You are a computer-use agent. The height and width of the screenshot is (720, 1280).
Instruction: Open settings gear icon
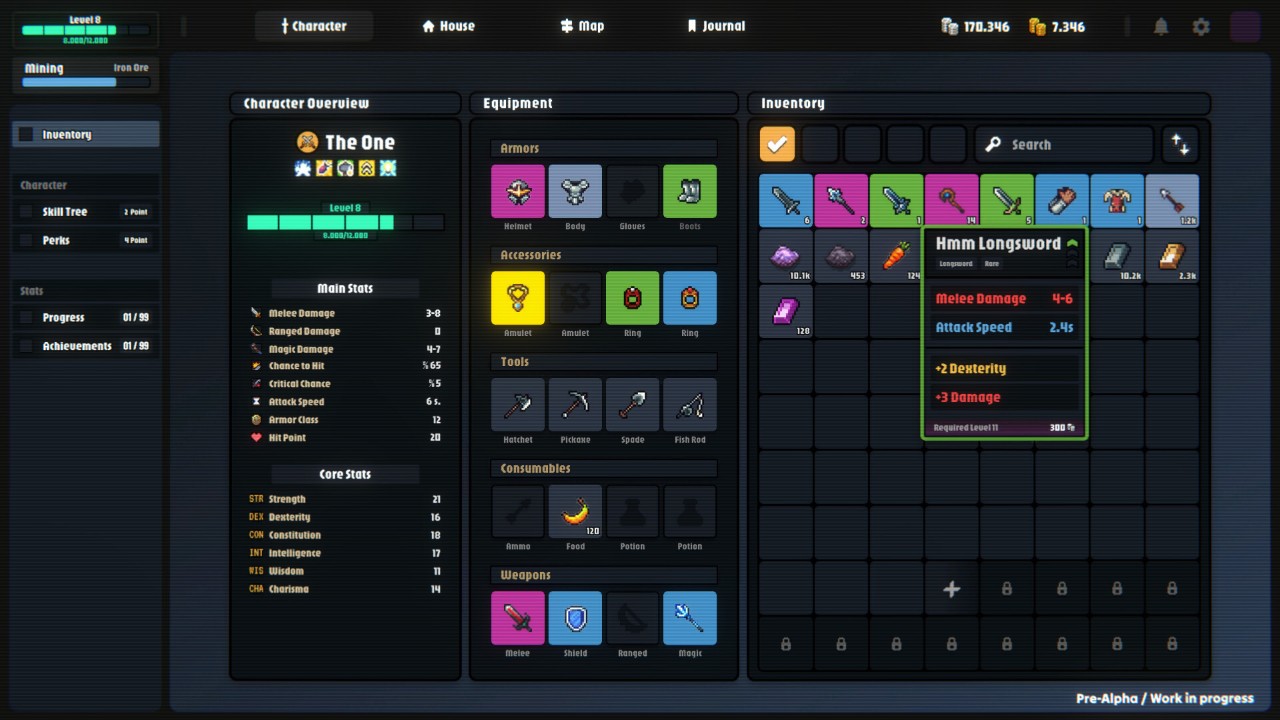[1201, 27]
